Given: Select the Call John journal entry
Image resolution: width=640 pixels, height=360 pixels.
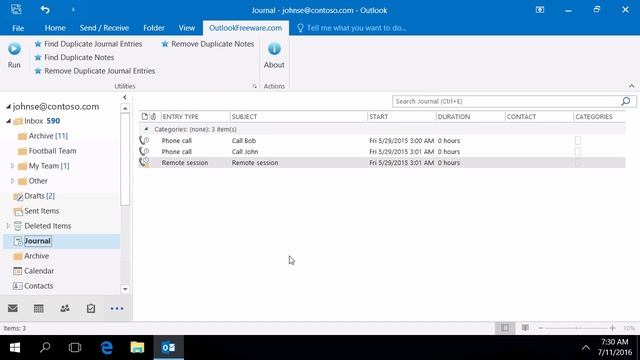Looking at the screenshot, I should click(x=381, y=151).
